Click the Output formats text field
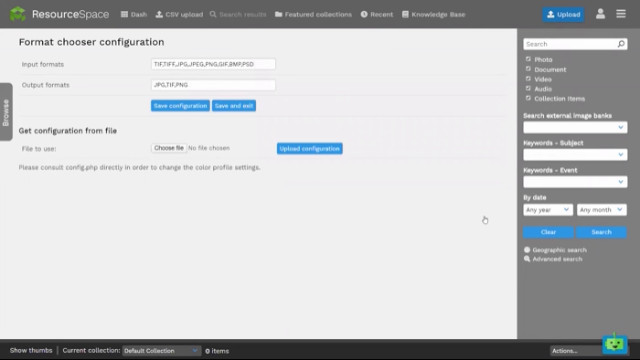The width and height of the screenshot is (640, 360). click(213, 85)
